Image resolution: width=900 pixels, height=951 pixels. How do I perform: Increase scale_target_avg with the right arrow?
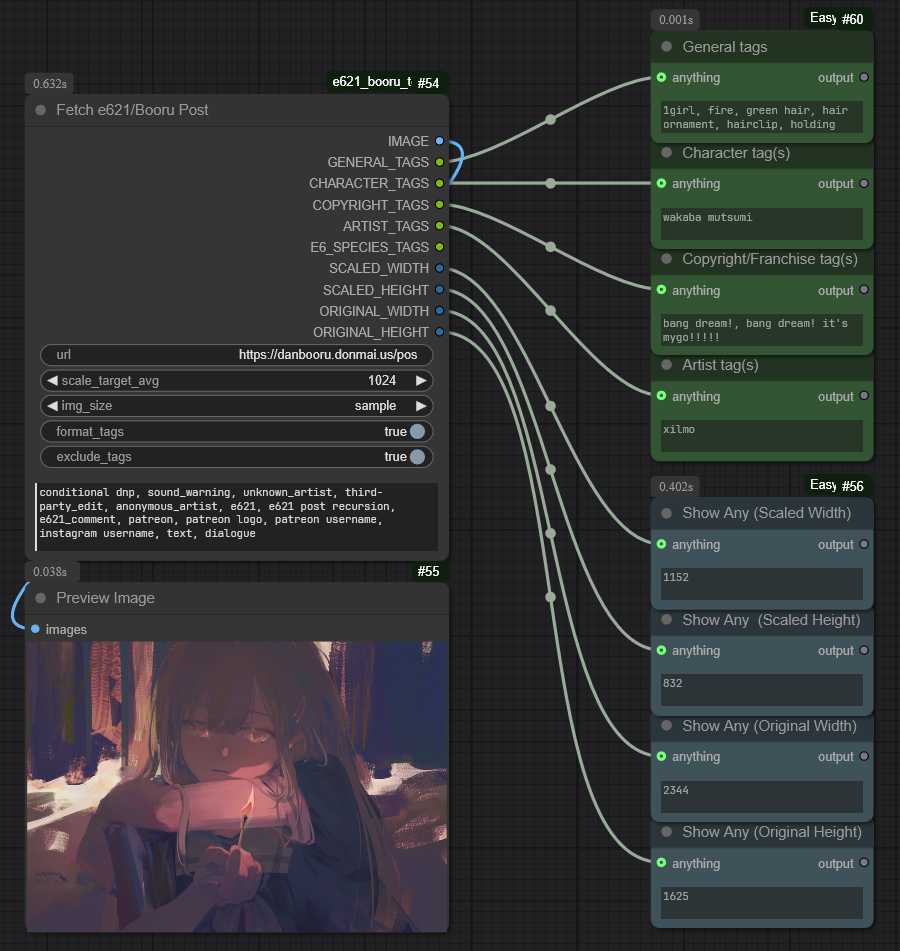(421, 380)
